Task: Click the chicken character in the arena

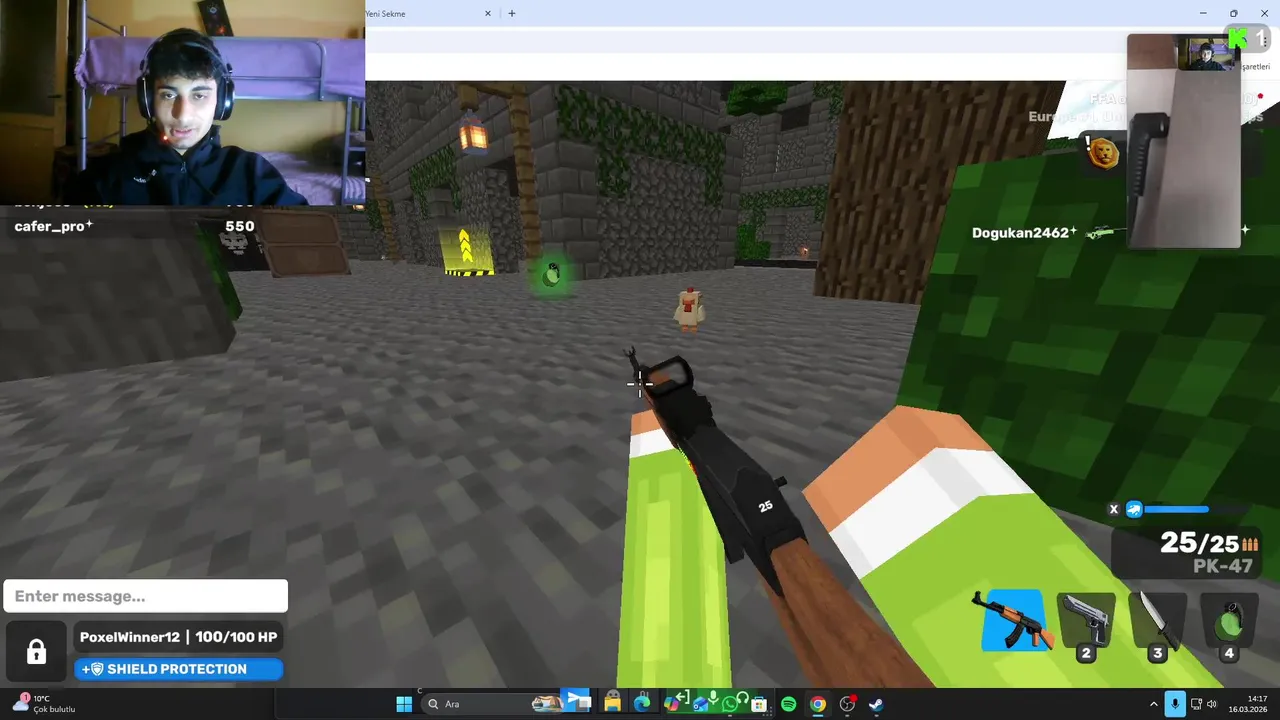Action: pos(688,309)
